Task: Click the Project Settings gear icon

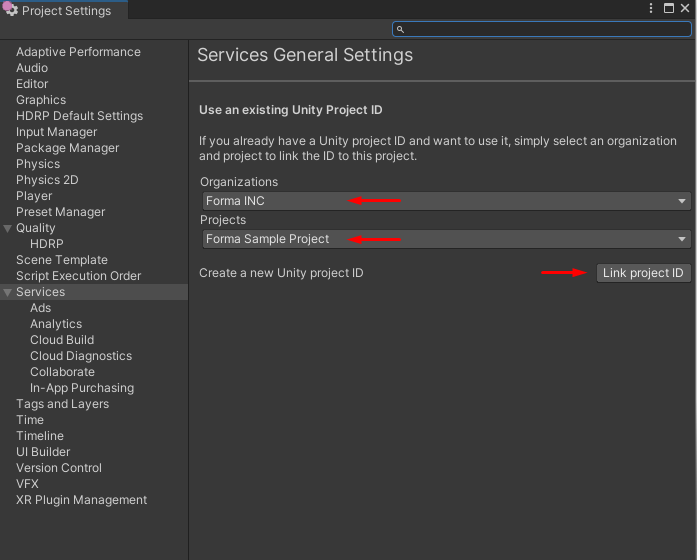Action: pyautogui.click(x=10, y=10)
